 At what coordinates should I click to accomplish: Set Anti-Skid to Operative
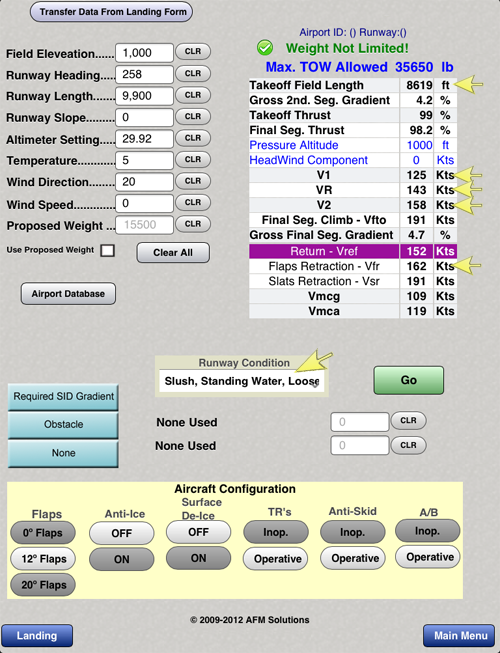tap(353, 558)
